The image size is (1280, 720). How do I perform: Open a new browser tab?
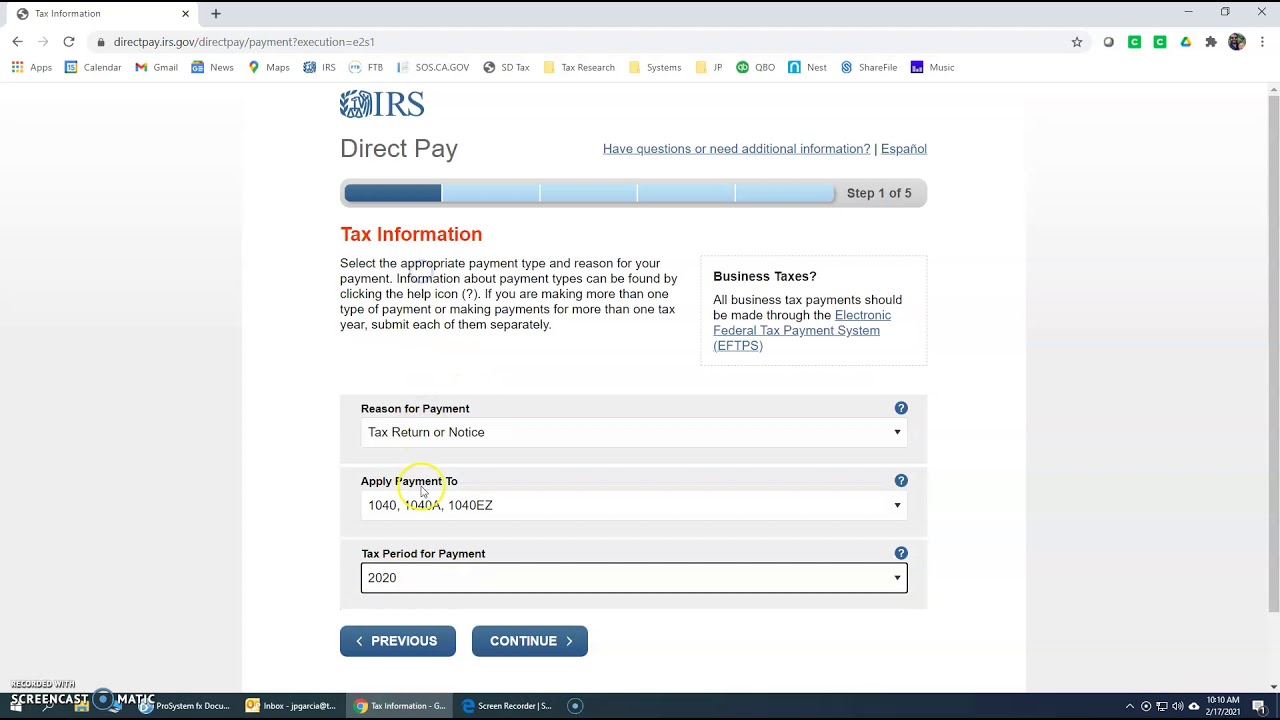click(x=215, y=14)
